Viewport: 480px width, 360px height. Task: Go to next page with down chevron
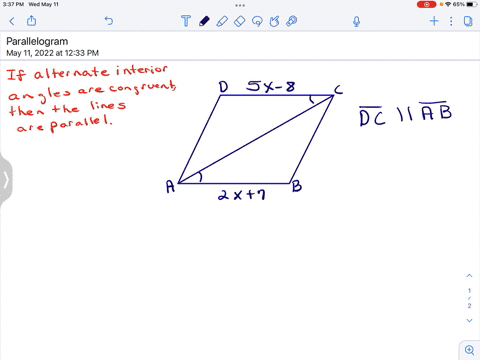click(x=469, y=320)
